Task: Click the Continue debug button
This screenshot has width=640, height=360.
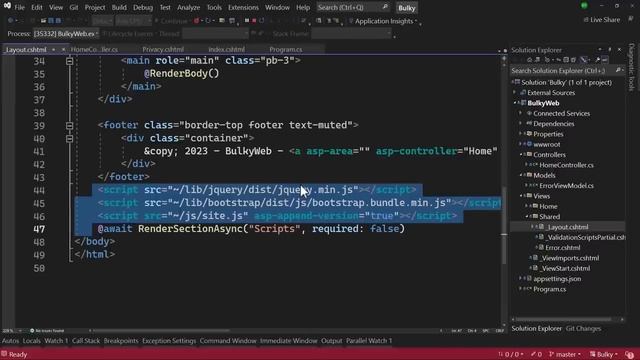Action: click(x=171, y=20)
